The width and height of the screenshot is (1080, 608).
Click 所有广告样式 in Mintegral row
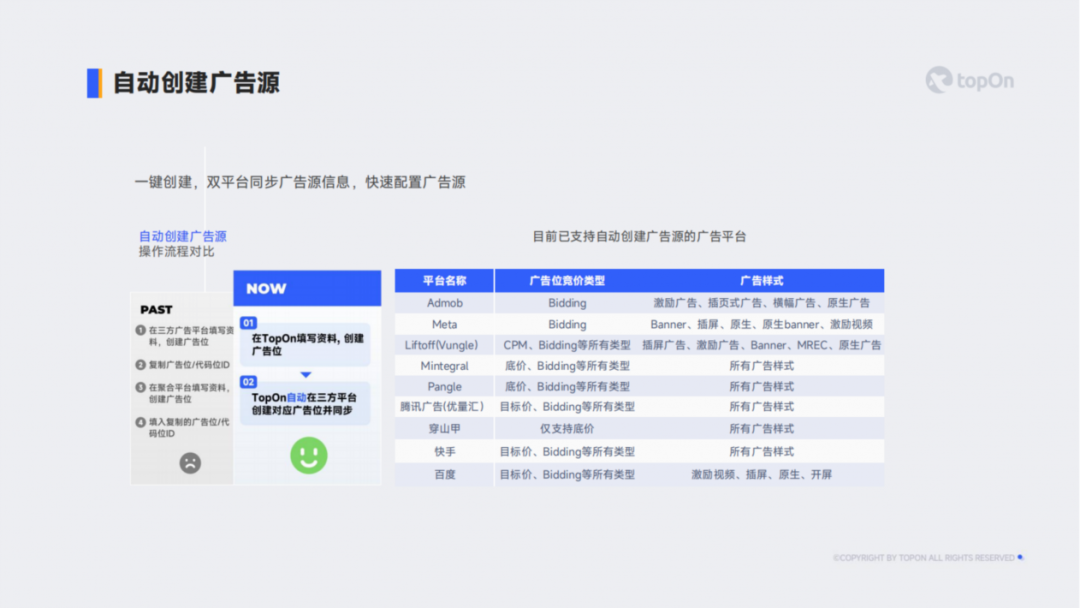point(761,366)
